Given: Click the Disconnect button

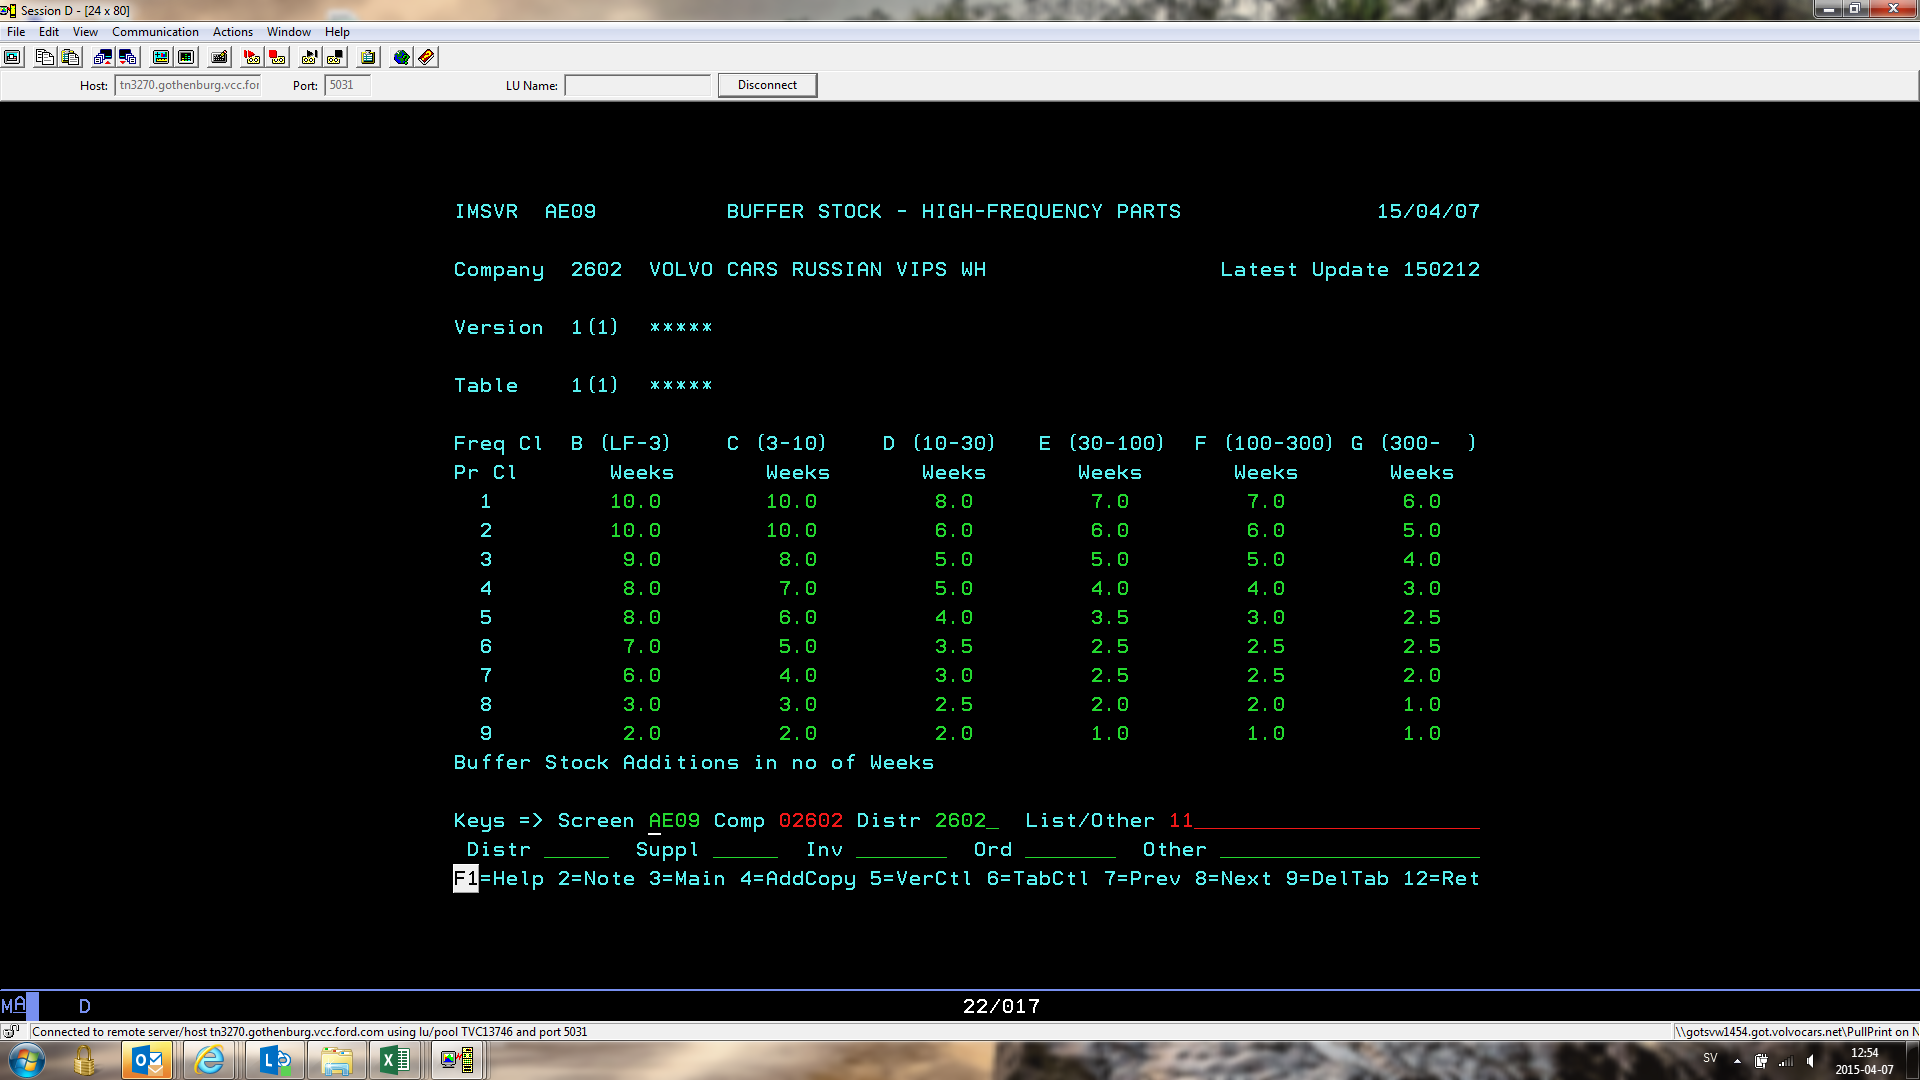Looking at the screenshot, I should (x=767, y=85).
